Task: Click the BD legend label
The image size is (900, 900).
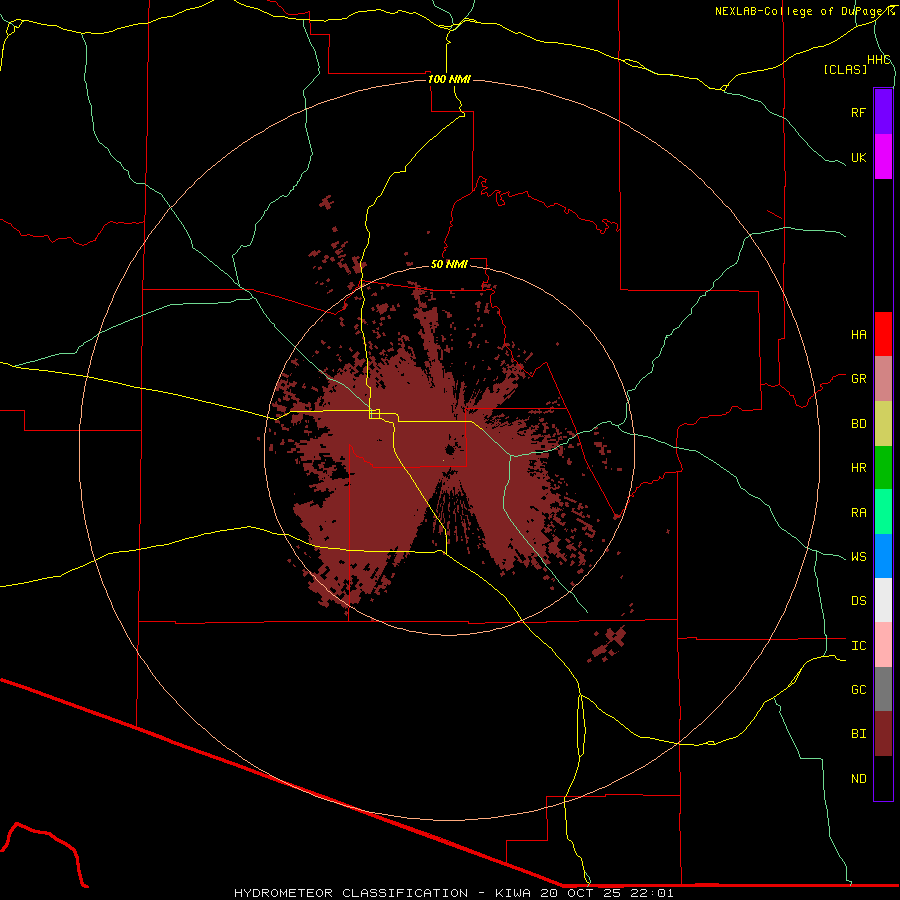Action: 858,424
